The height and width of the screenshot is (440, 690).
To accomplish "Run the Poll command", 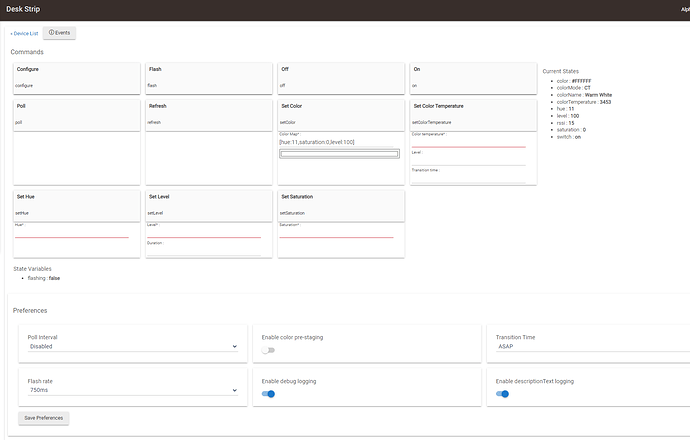I will (x=77, y=115).
